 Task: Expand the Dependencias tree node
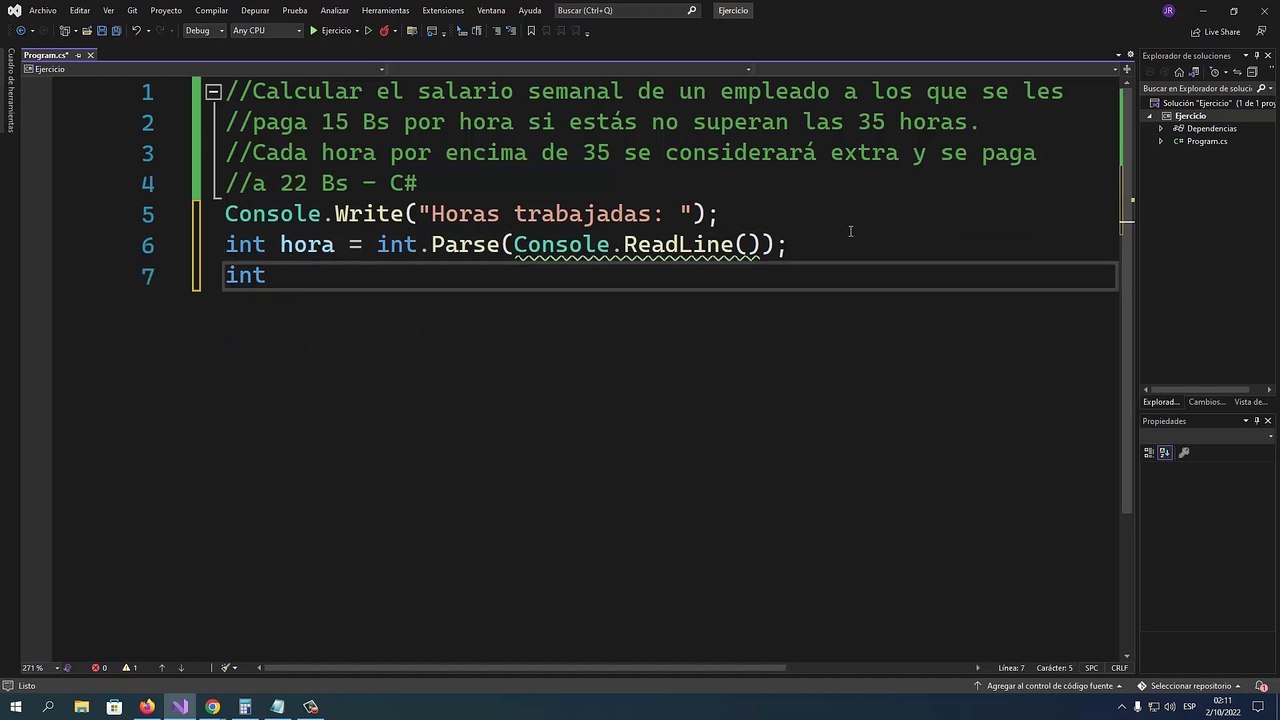(x=1161, y=129)
